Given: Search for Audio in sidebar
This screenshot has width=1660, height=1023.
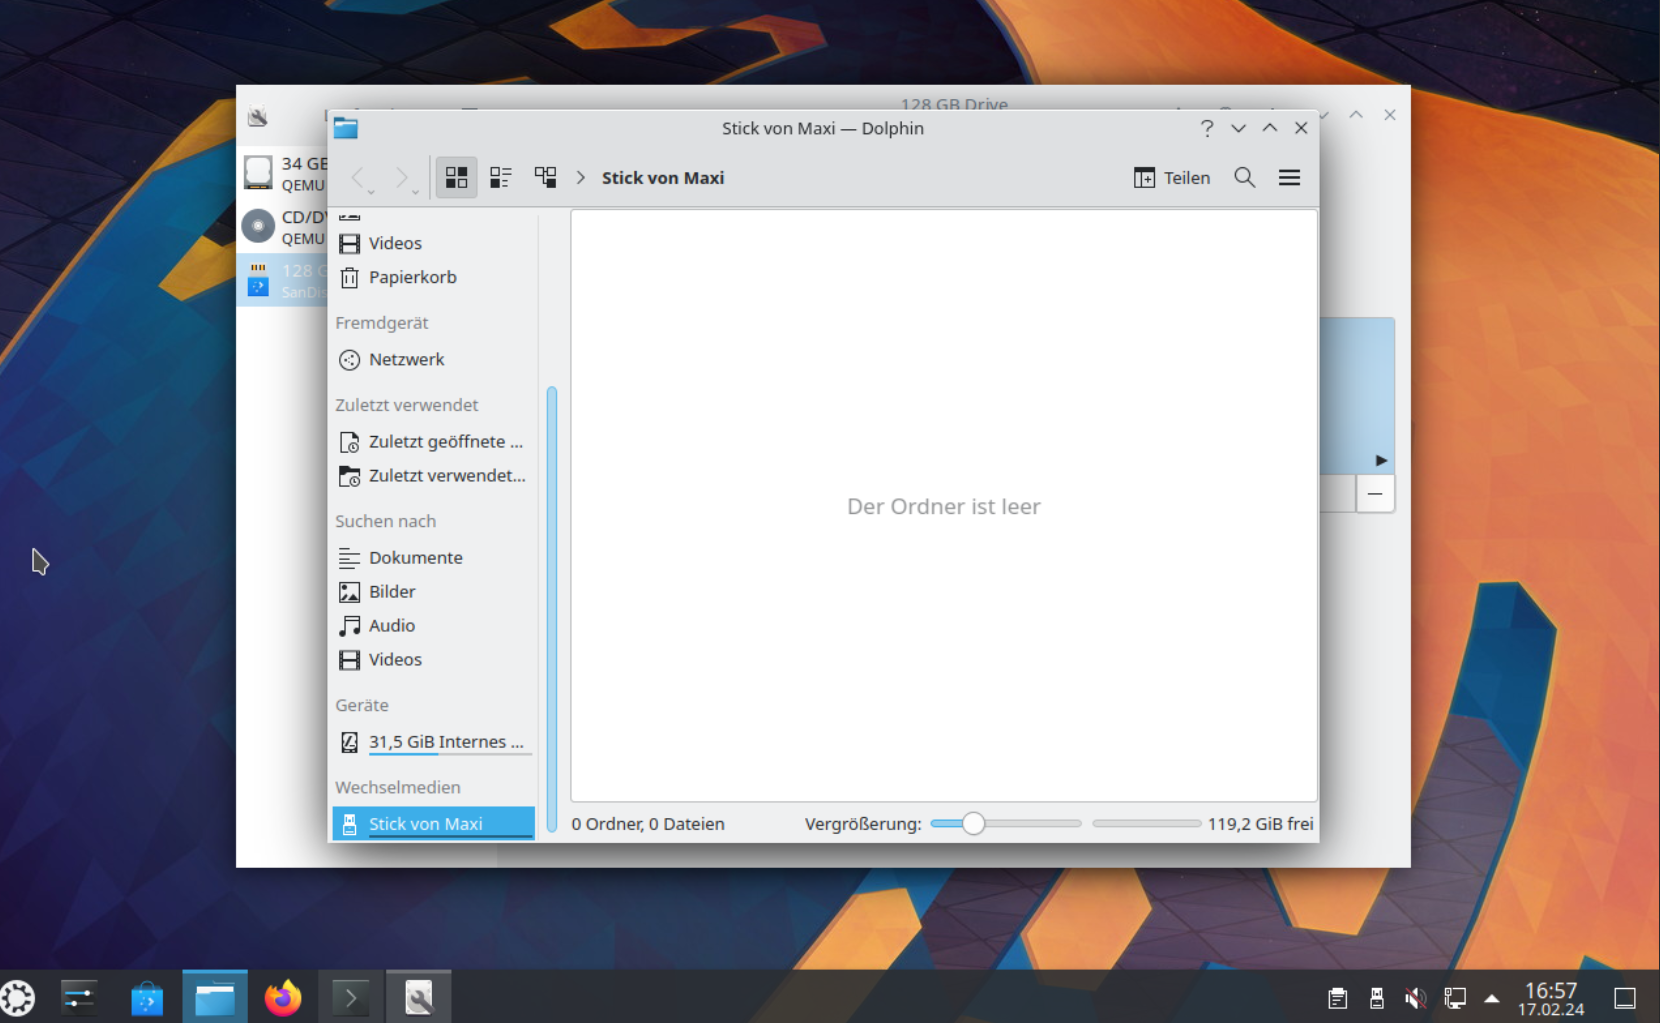Looking at the screenshot, I should pyautogui.click(x=391, y=626).
